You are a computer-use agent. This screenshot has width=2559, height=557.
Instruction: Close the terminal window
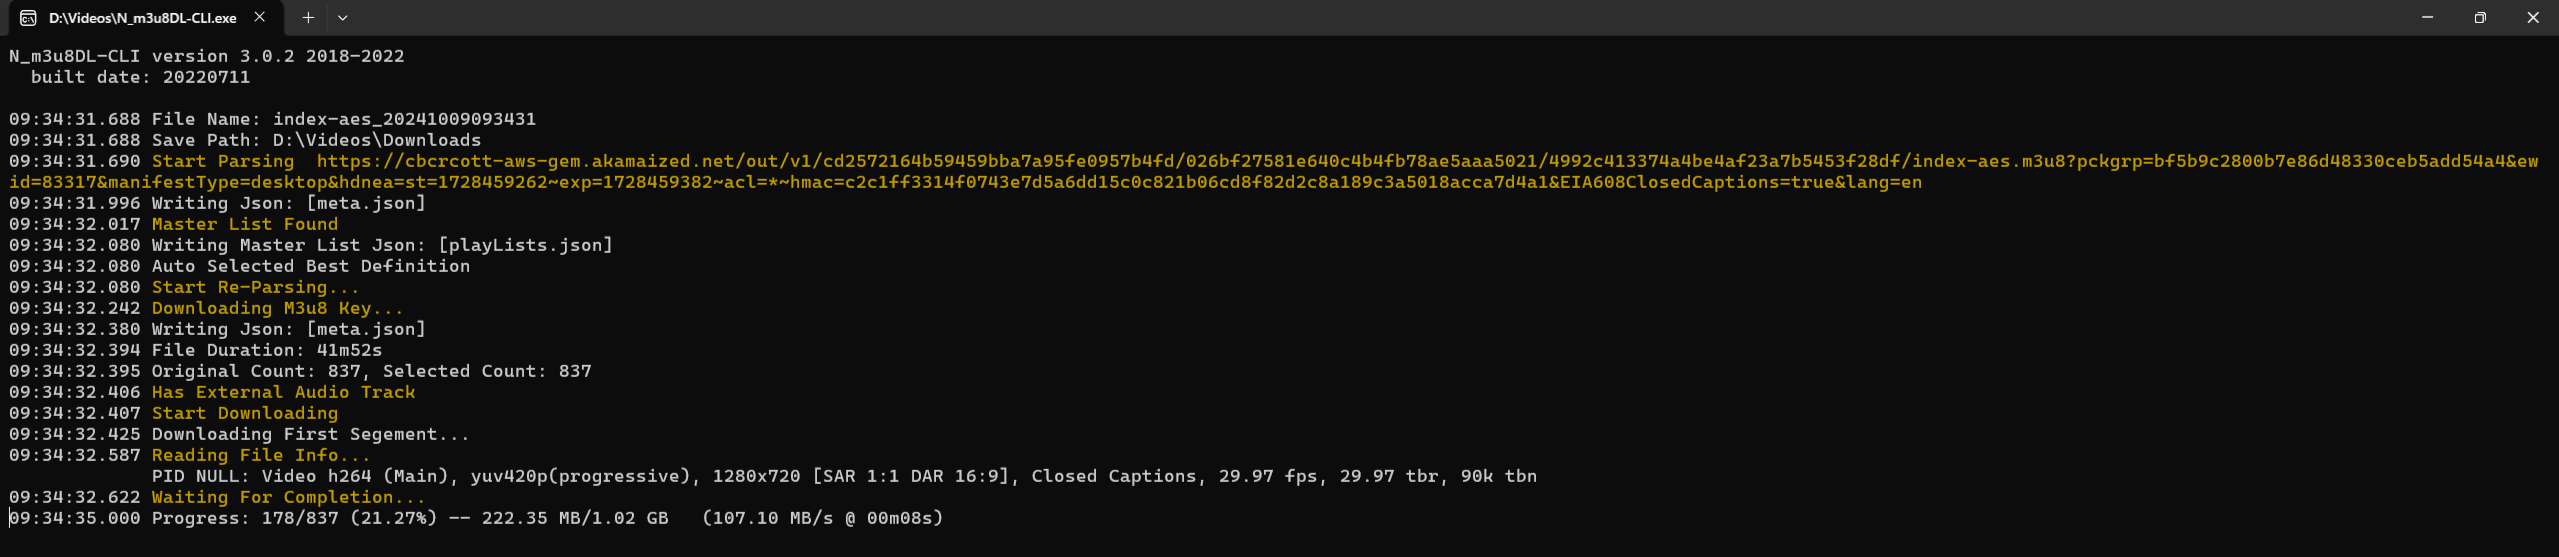pos(2533,17)
